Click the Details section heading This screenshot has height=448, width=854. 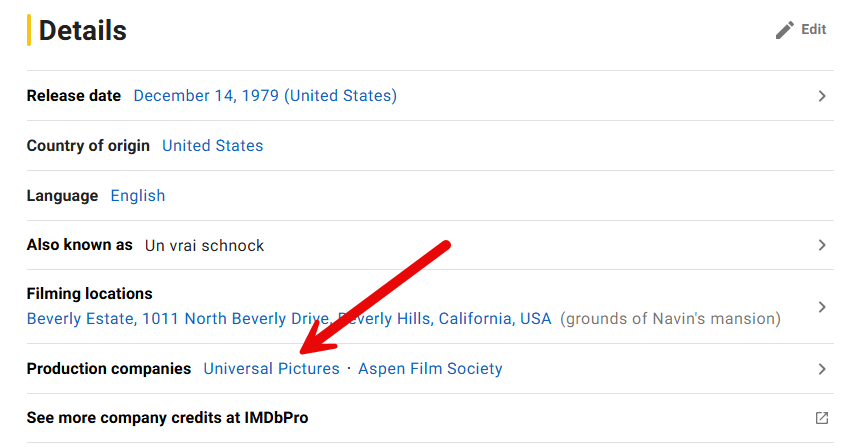pos(83,31)
